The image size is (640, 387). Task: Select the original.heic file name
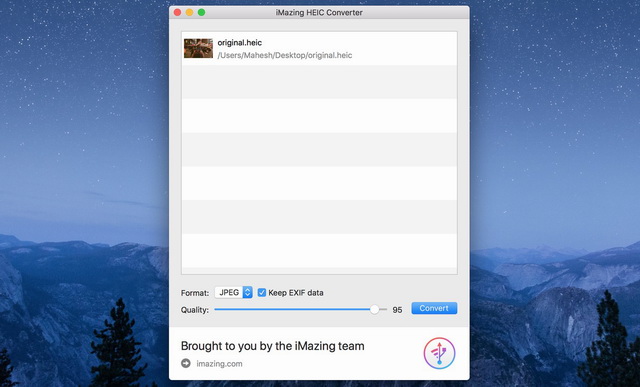pos(240,42)
